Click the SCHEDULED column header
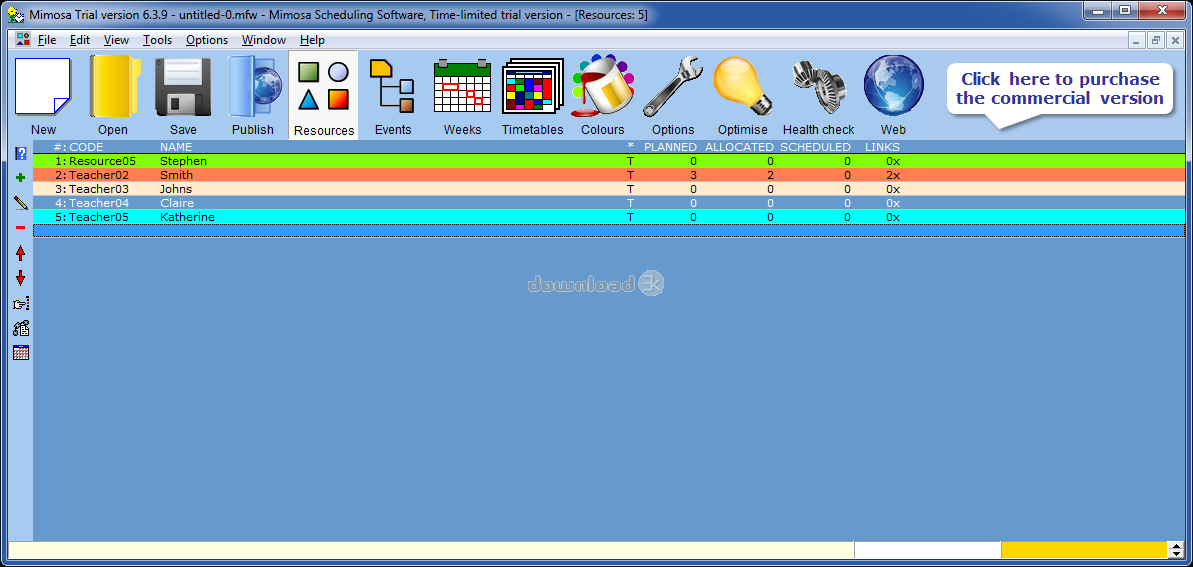The image size is (1193, 567). click(x=816, y=147)
